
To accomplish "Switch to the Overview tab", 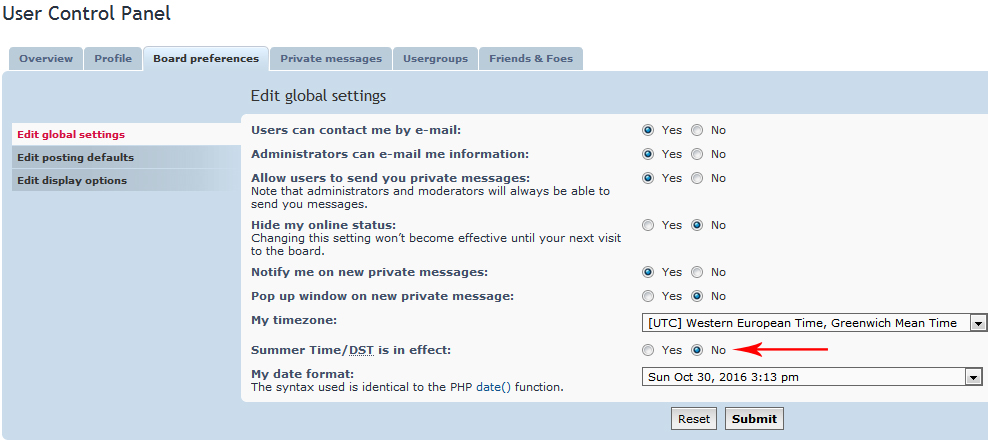I will click(46, 59).
